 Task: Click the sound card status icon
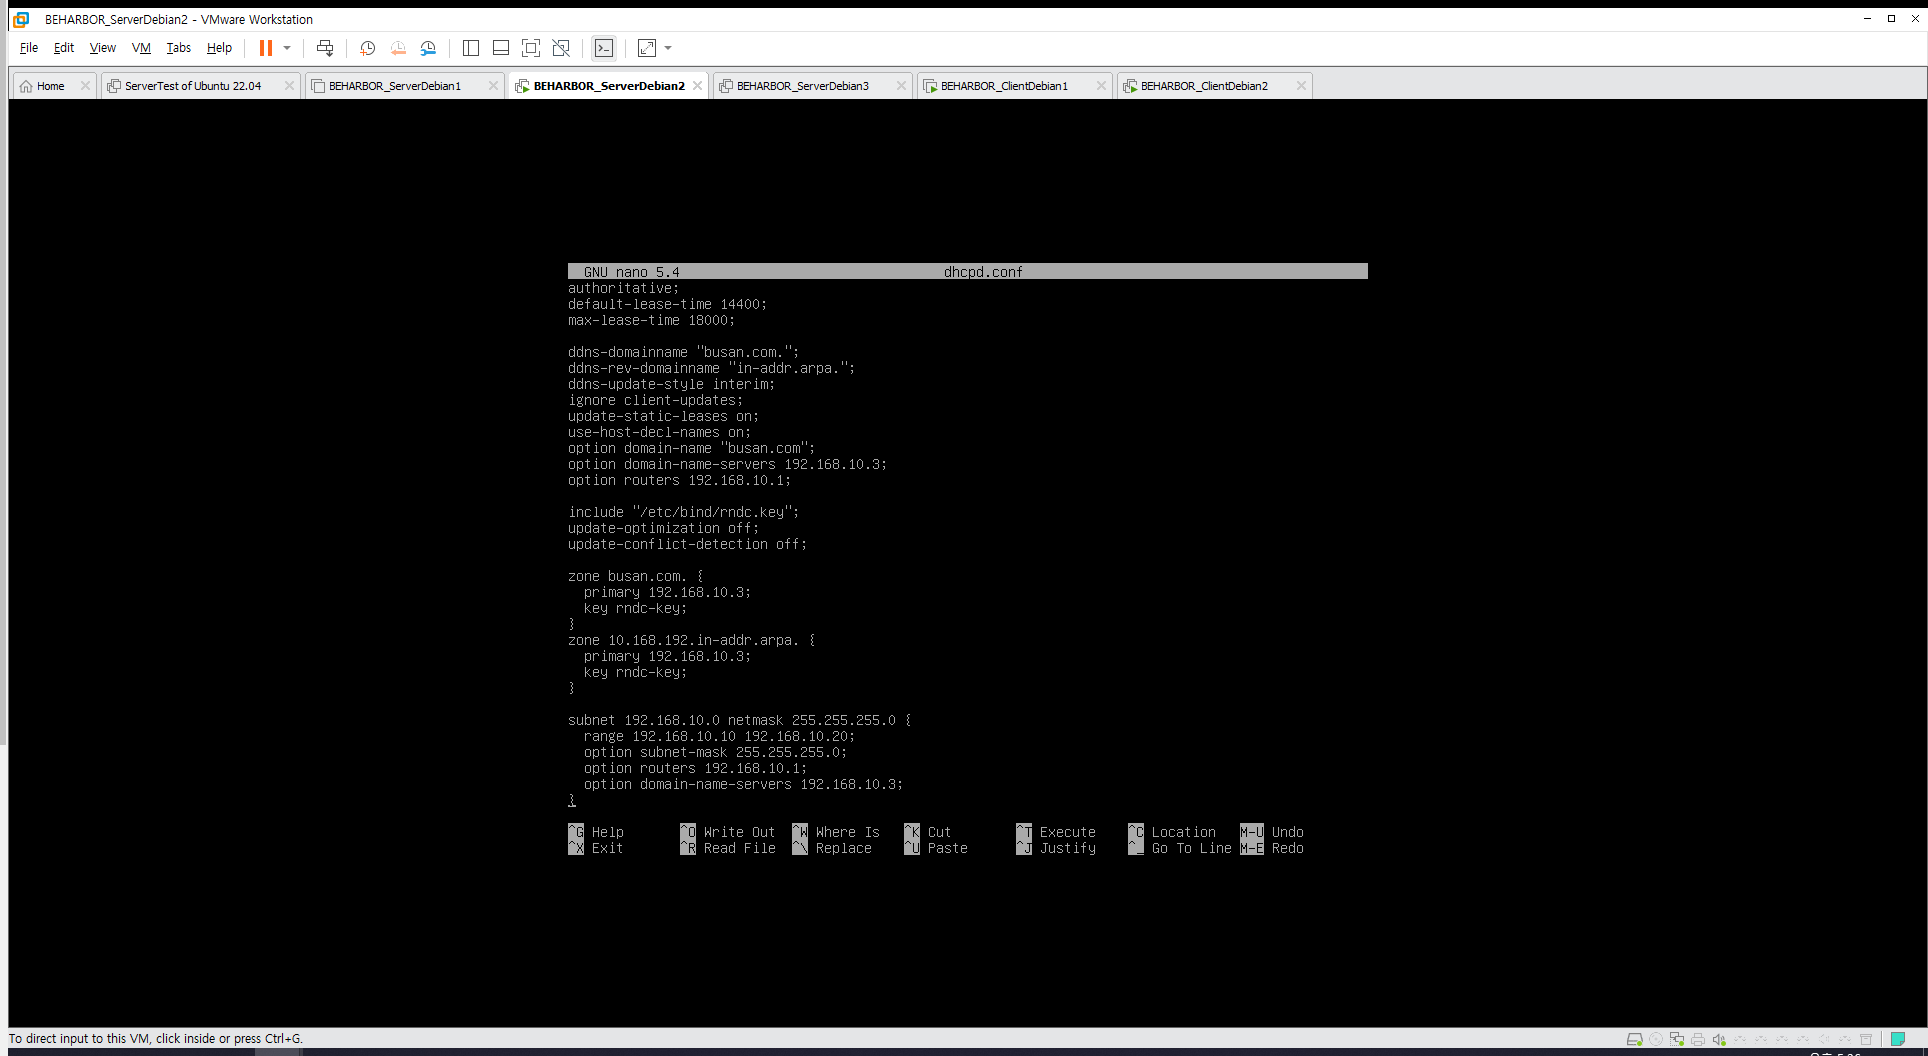(1719, 1039)
